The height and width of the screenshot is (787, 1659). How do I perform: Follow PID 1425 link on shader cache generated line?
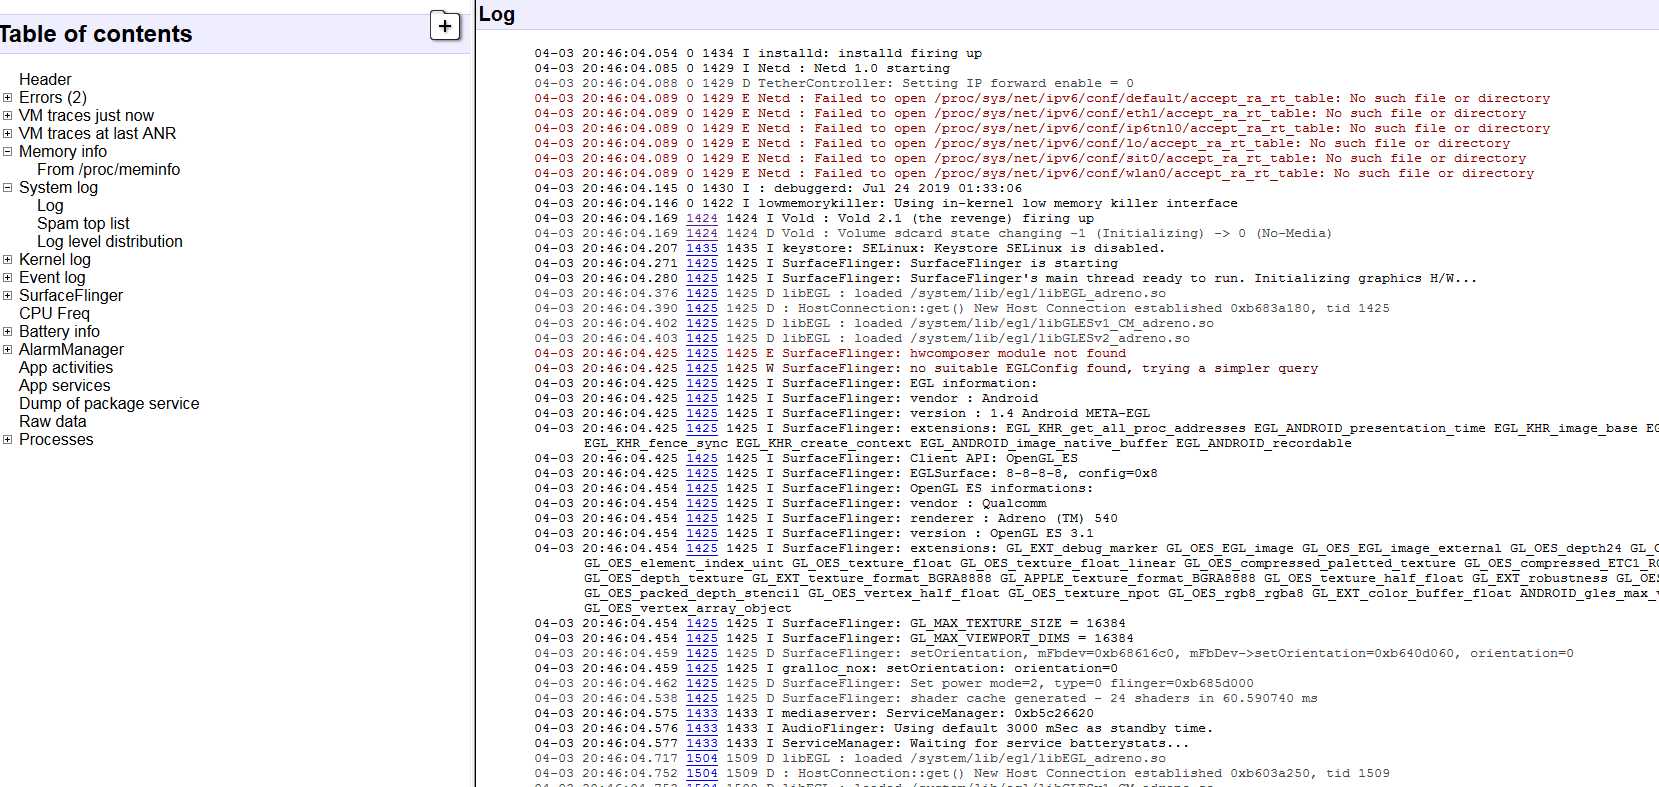tap(702, 698)
